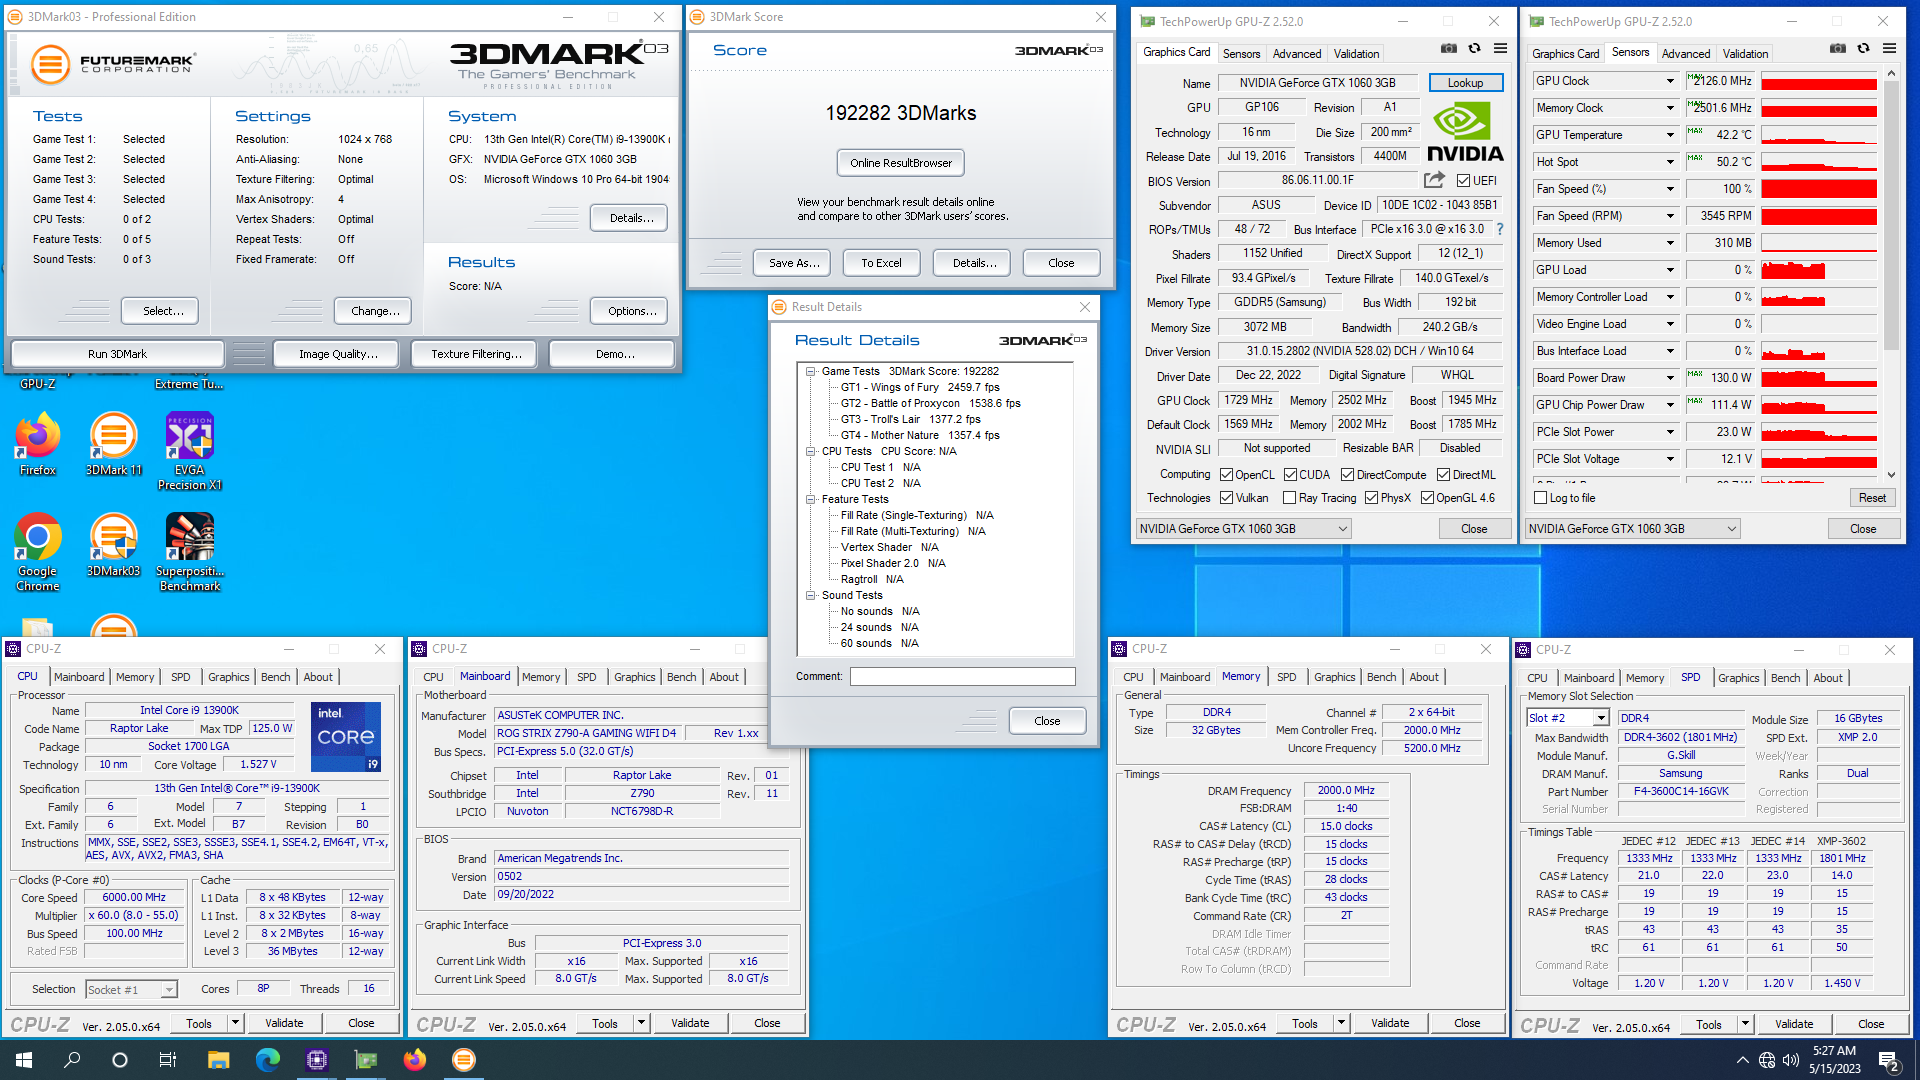Toggle the DirectCompute checkbox
Screen dimensions: 1920x1080
tap(1347, 475)
